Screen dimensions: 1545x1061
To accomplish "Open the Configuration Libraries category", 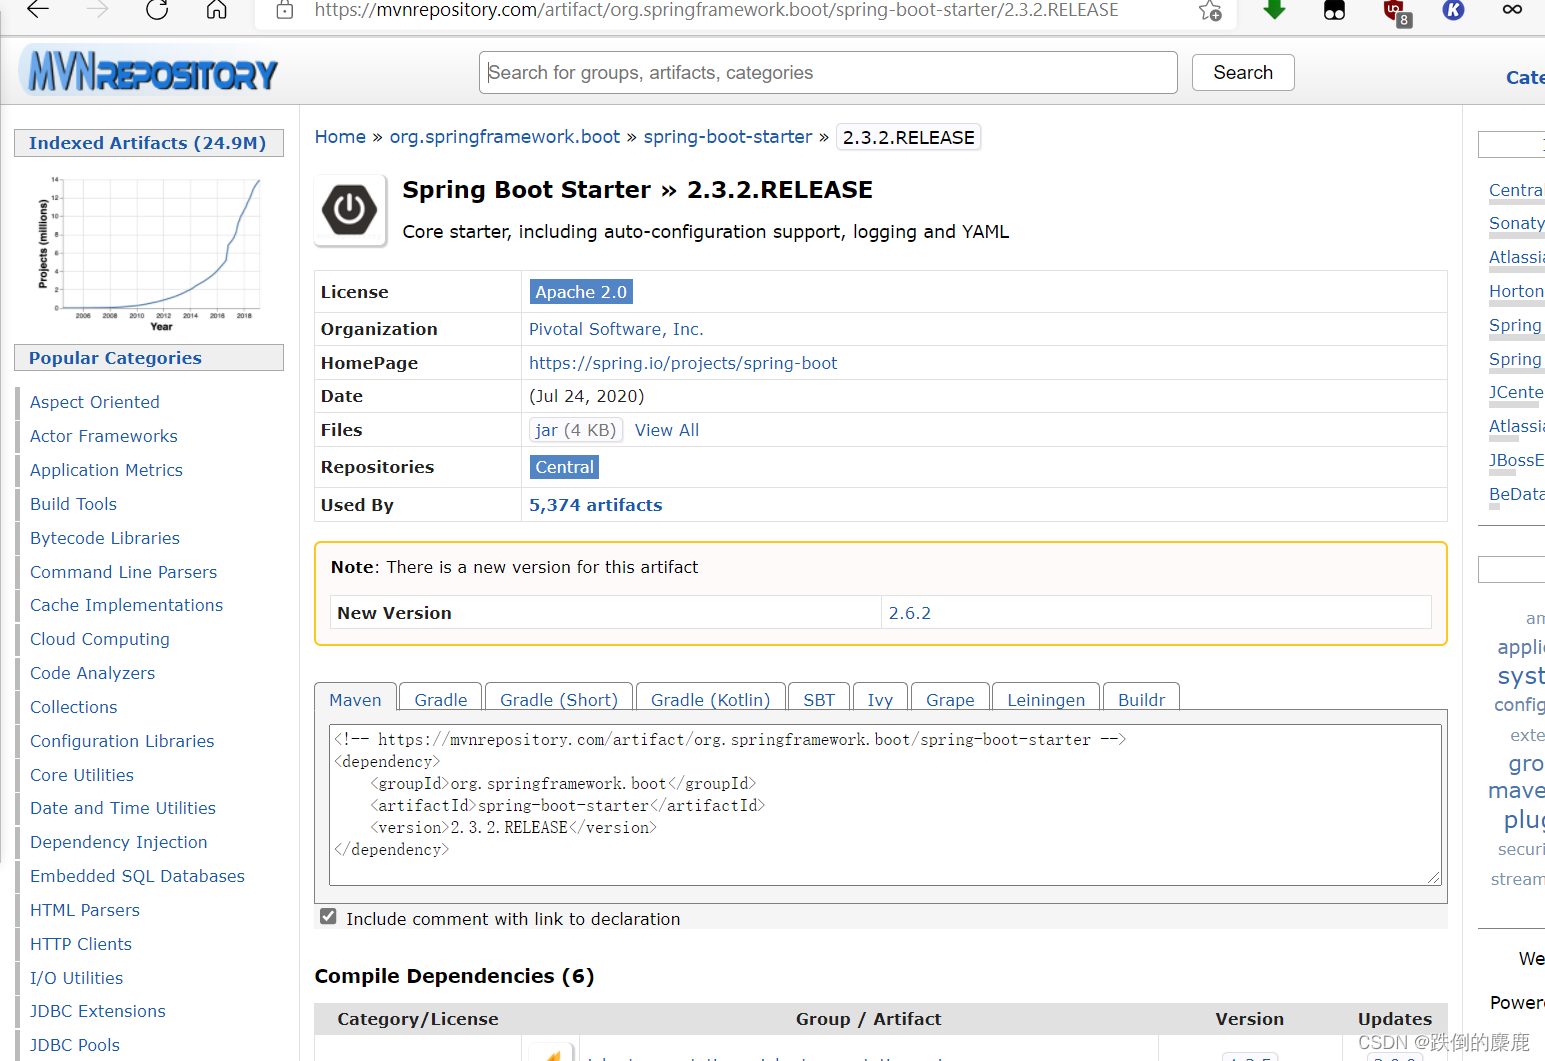I will (x=122, y=741).
